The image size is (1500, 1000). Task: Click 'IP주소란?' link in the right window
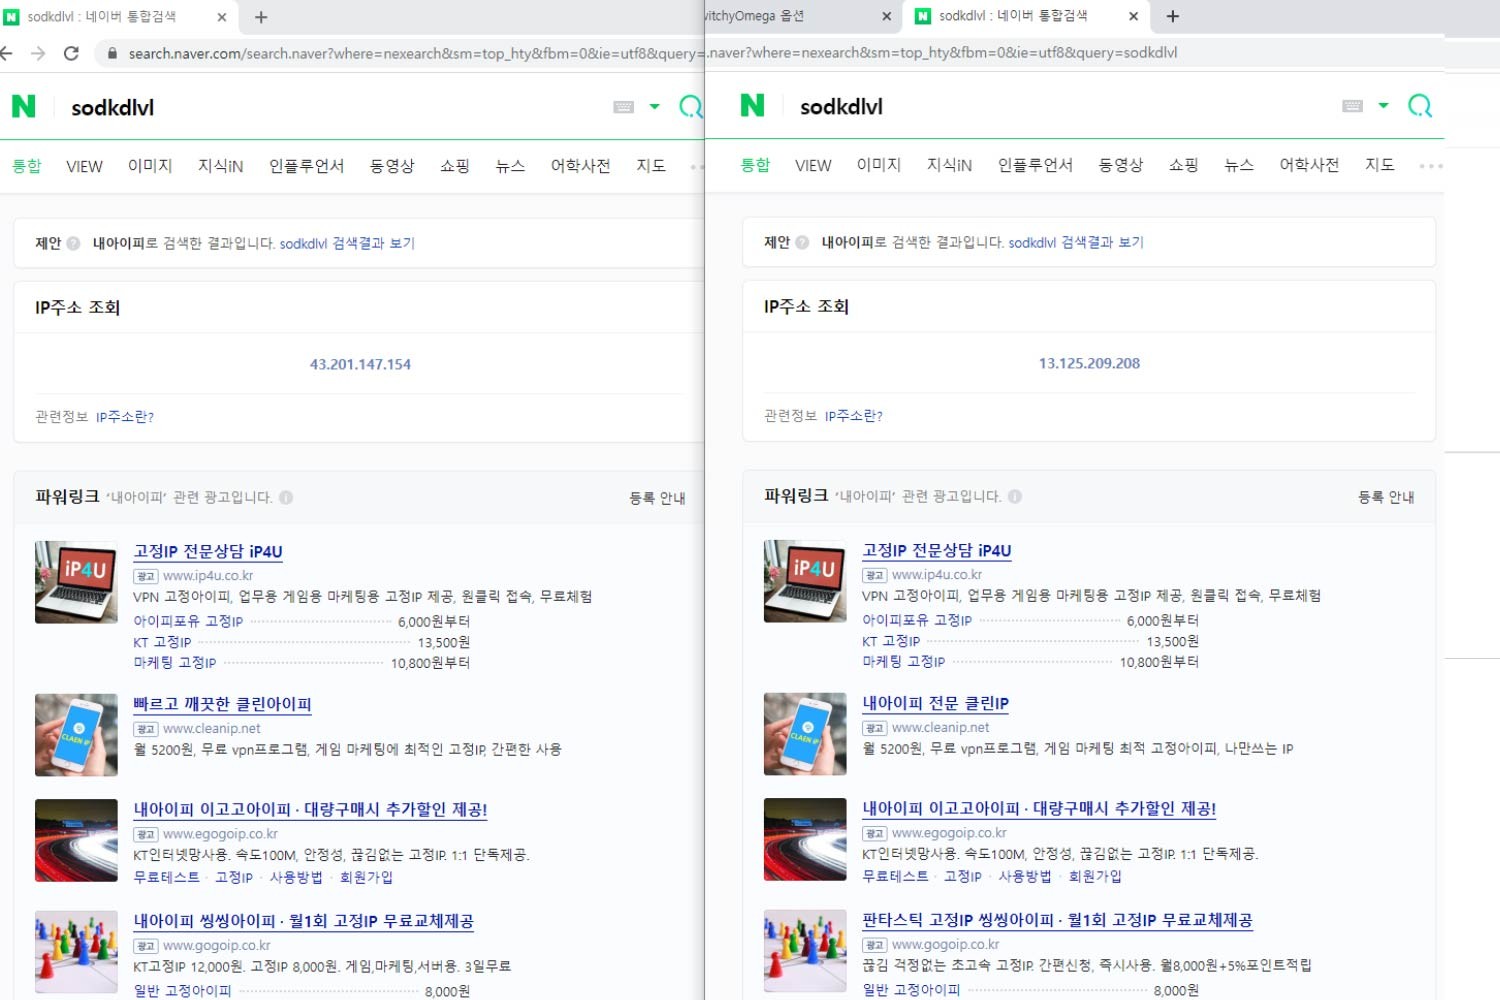(x=854, y=416)
